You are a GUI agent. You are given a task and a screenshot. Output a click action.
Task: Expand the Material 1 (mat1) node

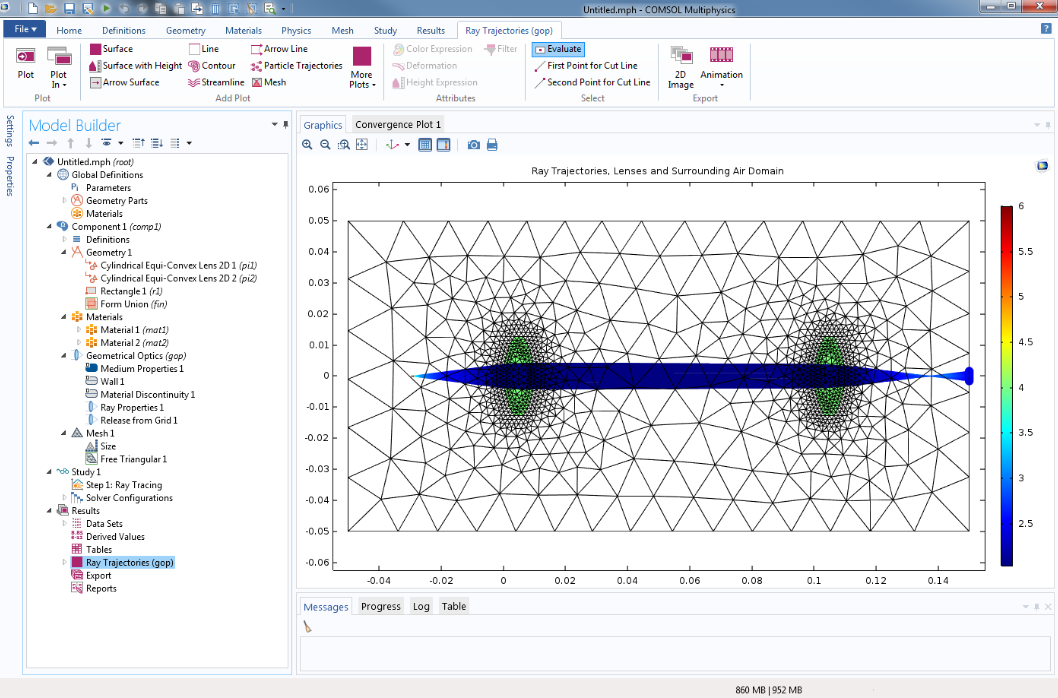(x=78, y=329)
